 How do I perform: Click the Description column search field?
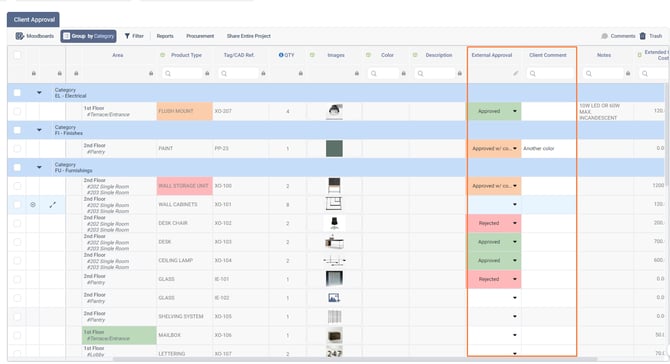point(435,73)
